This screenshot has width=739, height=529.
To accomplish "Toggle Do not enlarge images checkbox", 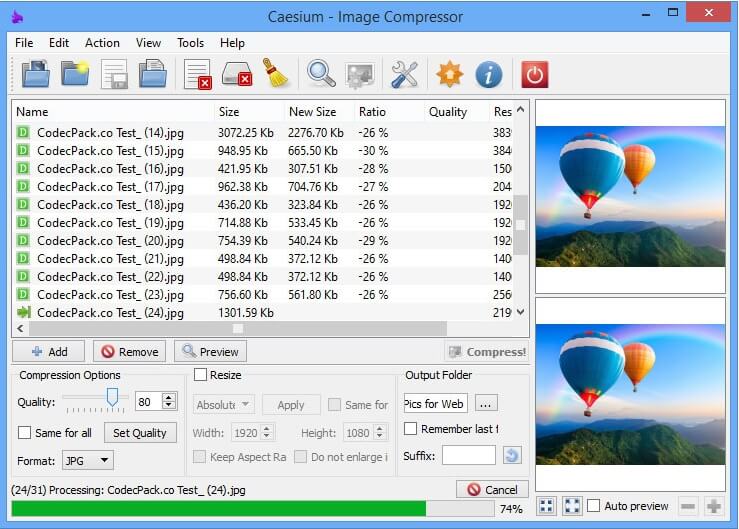I will pyautogui.click(x=300, y=456).
